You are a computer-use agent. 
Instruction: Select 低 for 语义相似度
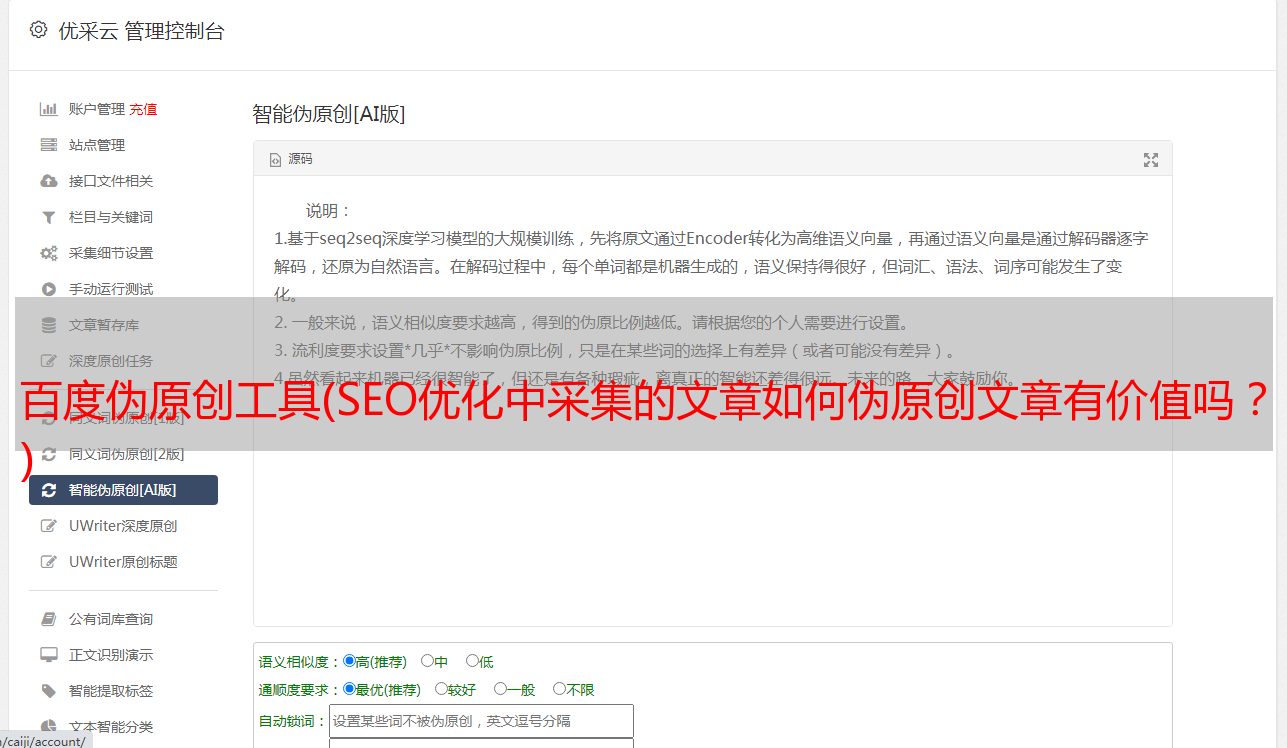pos(472,661)
